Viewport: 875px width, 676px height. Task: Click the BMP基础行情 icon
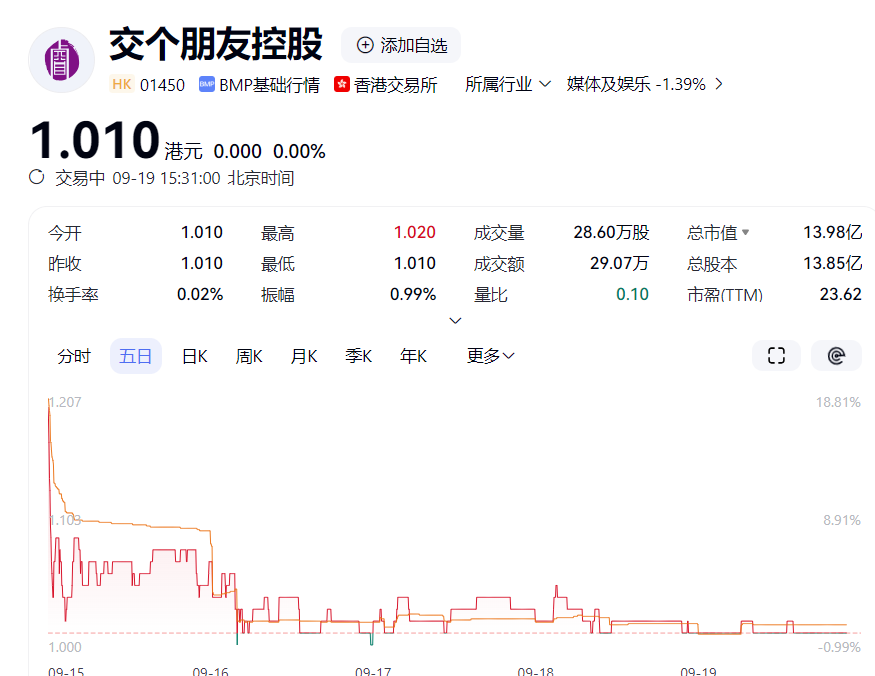207,85
